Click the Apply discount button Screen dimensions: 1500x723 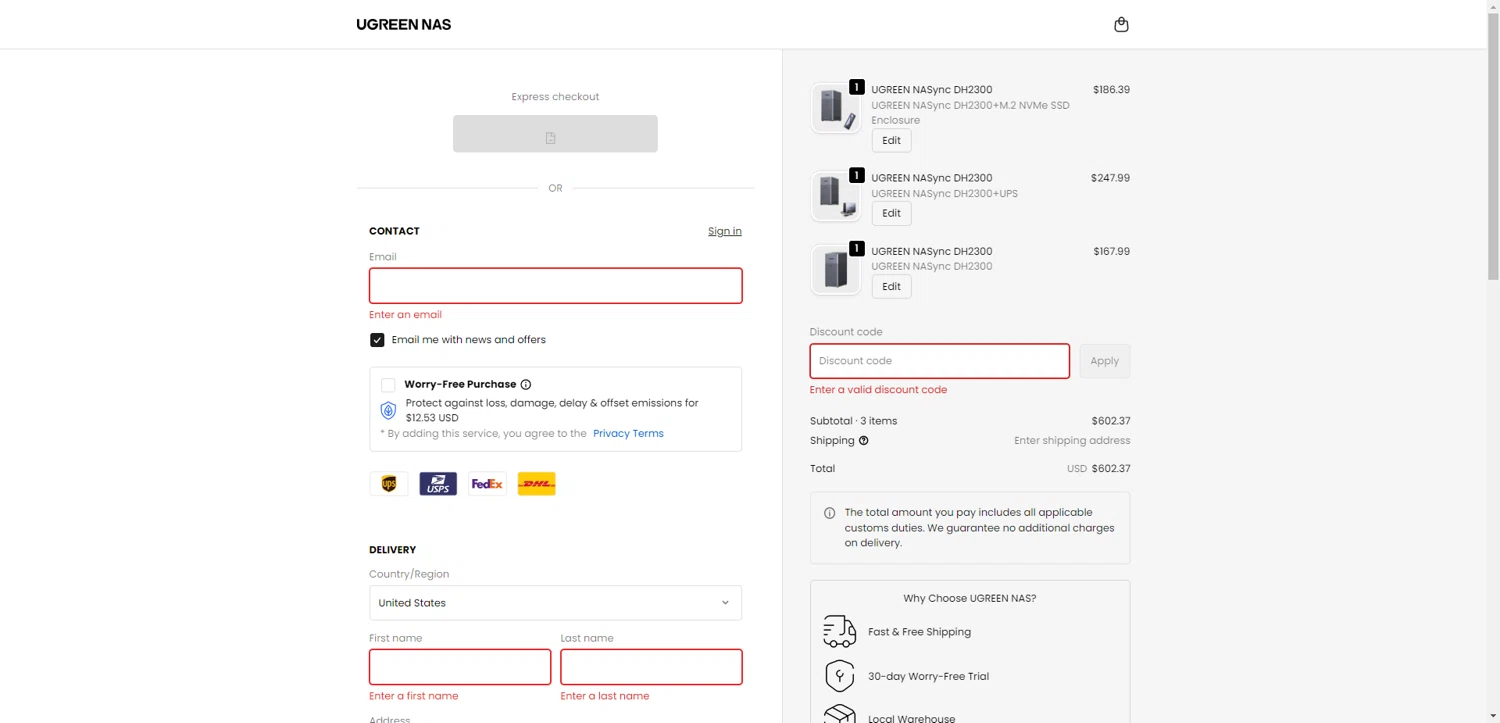tap(1104, 361)
